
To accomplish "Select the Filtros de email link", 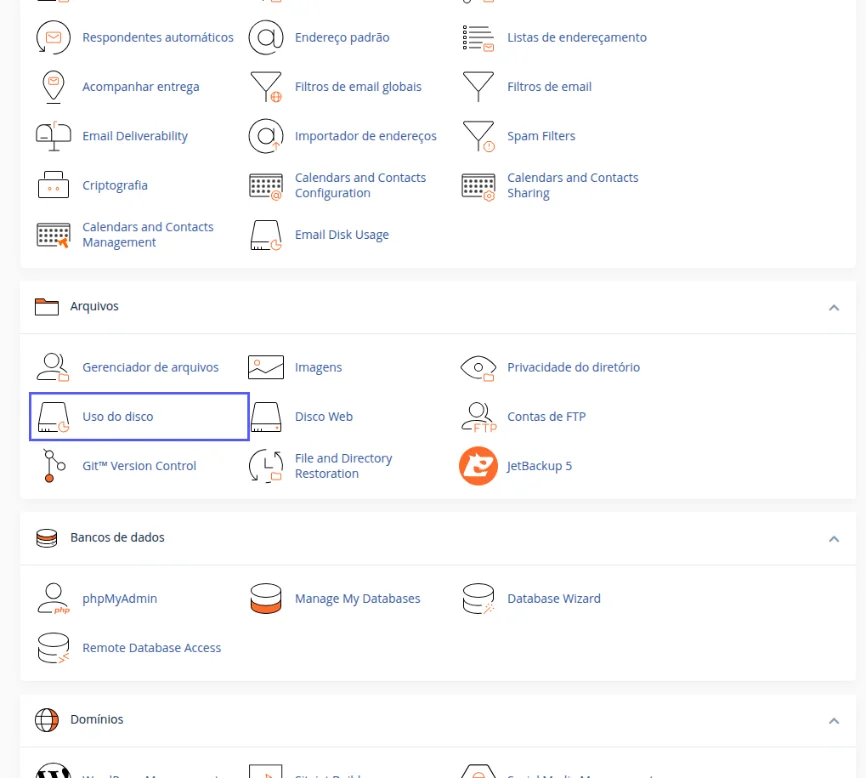I will click(x=549, y=87).
